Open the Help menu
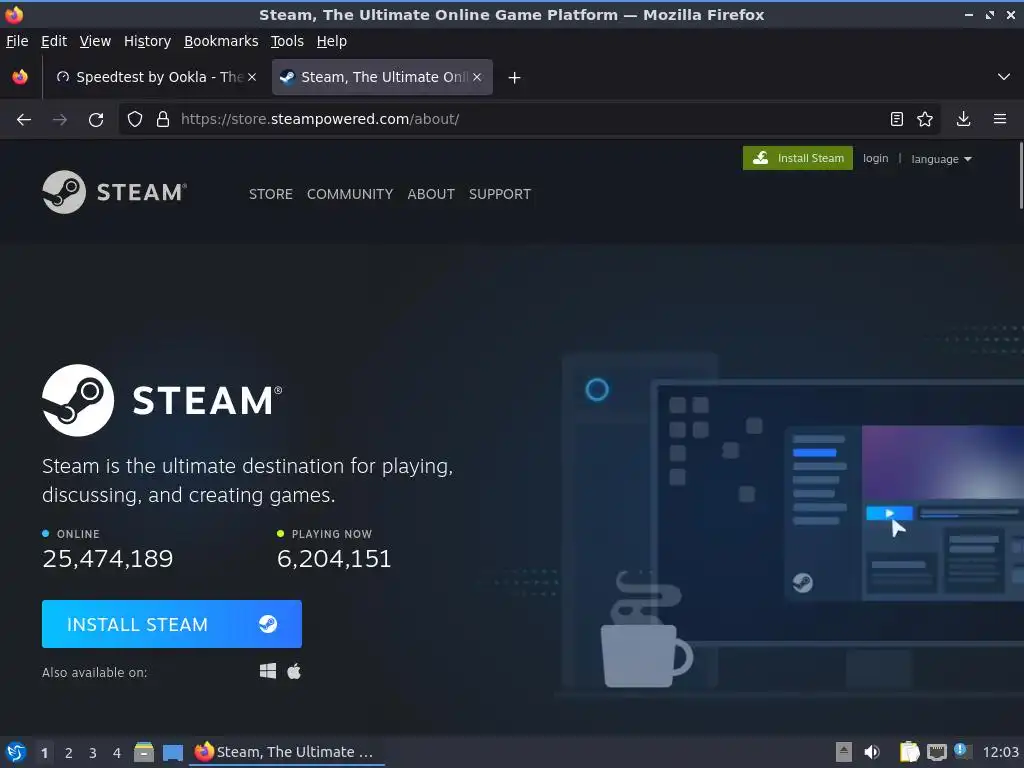 332,41
